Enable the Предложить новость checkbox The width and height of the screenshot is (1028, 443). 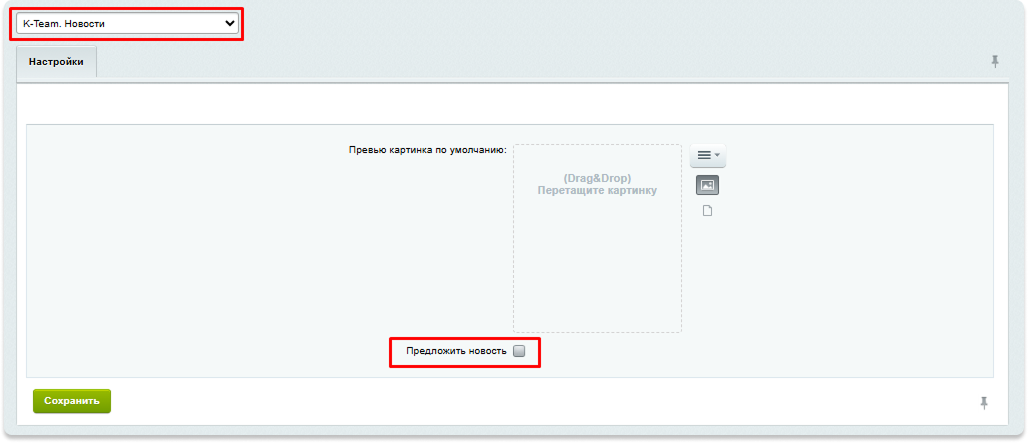tap(519, 351)
